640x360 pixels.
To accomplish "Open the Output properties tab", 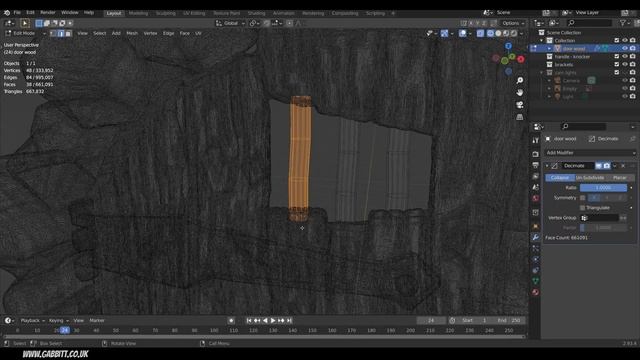I will pos(536,165).
